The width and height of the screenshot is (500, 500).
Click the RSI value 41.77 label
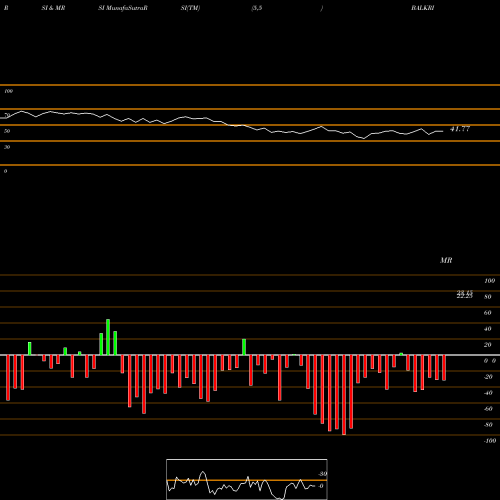click(460, 129)
